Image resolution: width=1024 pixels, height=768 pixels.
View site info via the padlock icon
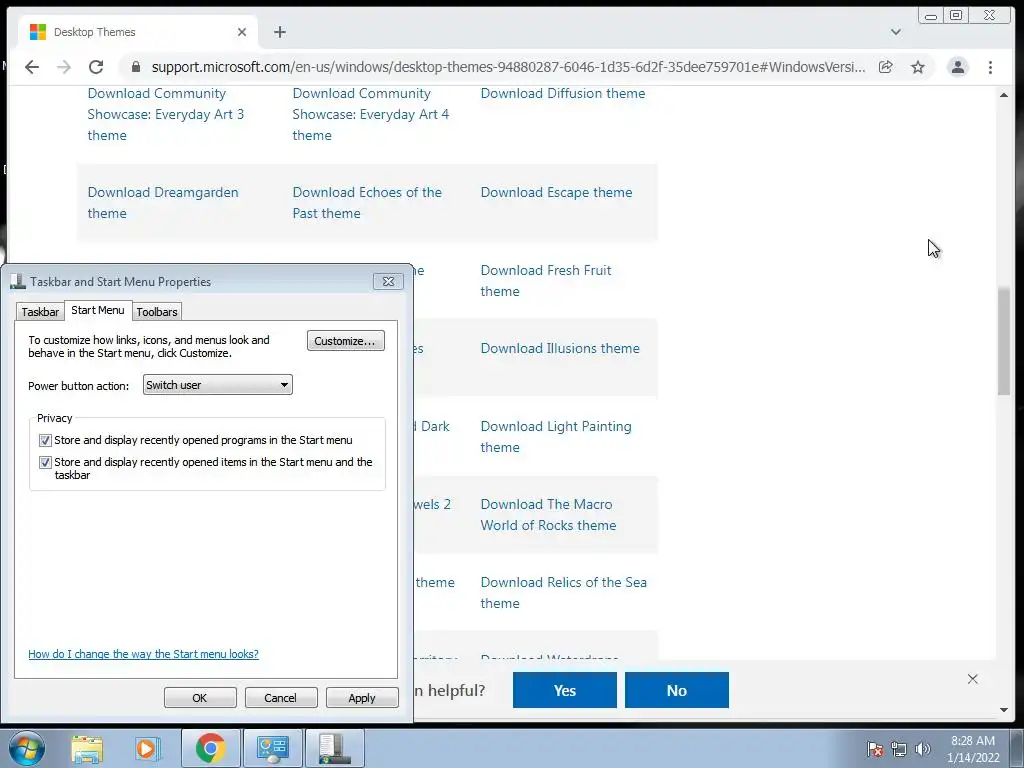(136, 67)
